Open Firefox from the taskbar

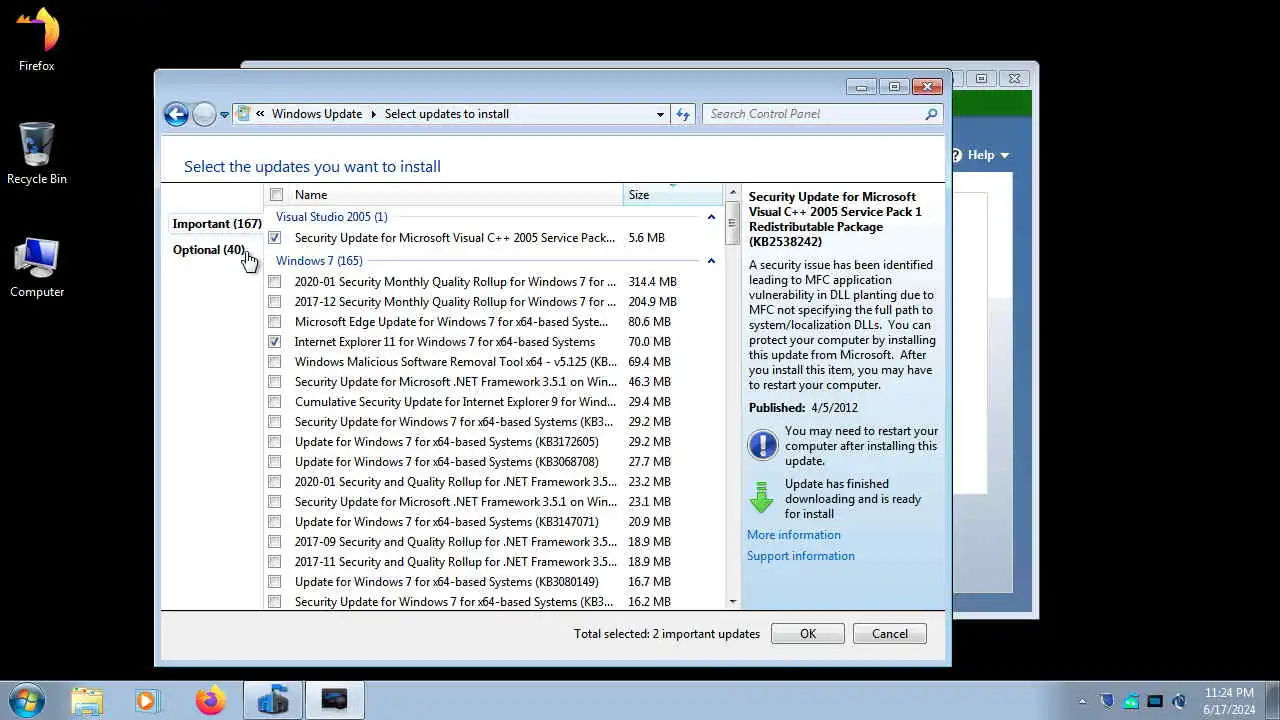pyautogui.click(x=210, y=701)
